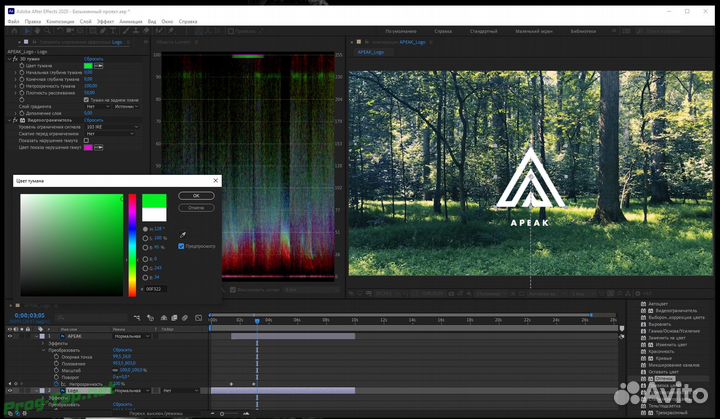Toggle the Туман на заднем плане checkbox

[87, 100]
